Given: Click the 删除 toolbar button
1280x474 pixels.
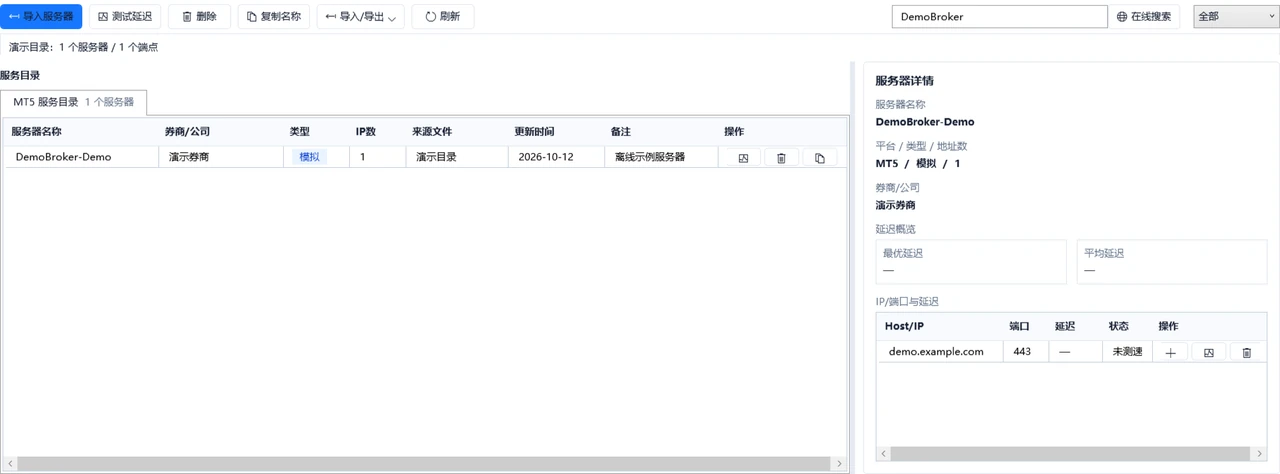Looking at the screenshot, I should pyautogui.click(x=199, y=17).
